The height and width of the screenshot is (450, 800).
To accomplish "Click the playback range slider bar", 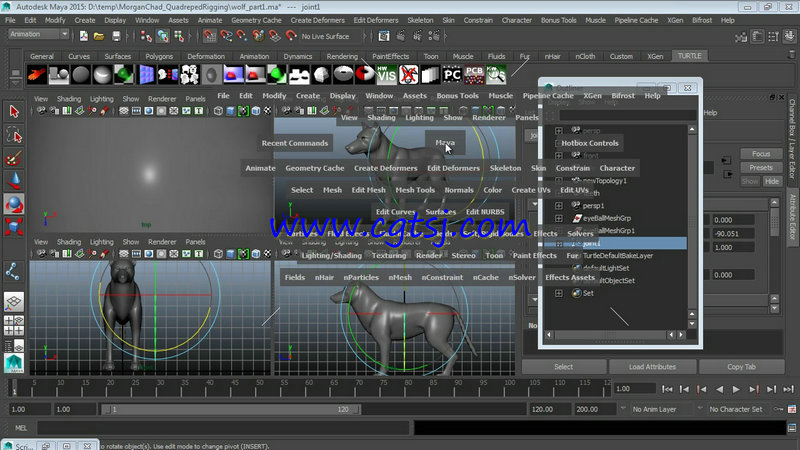I will [231, 409].
